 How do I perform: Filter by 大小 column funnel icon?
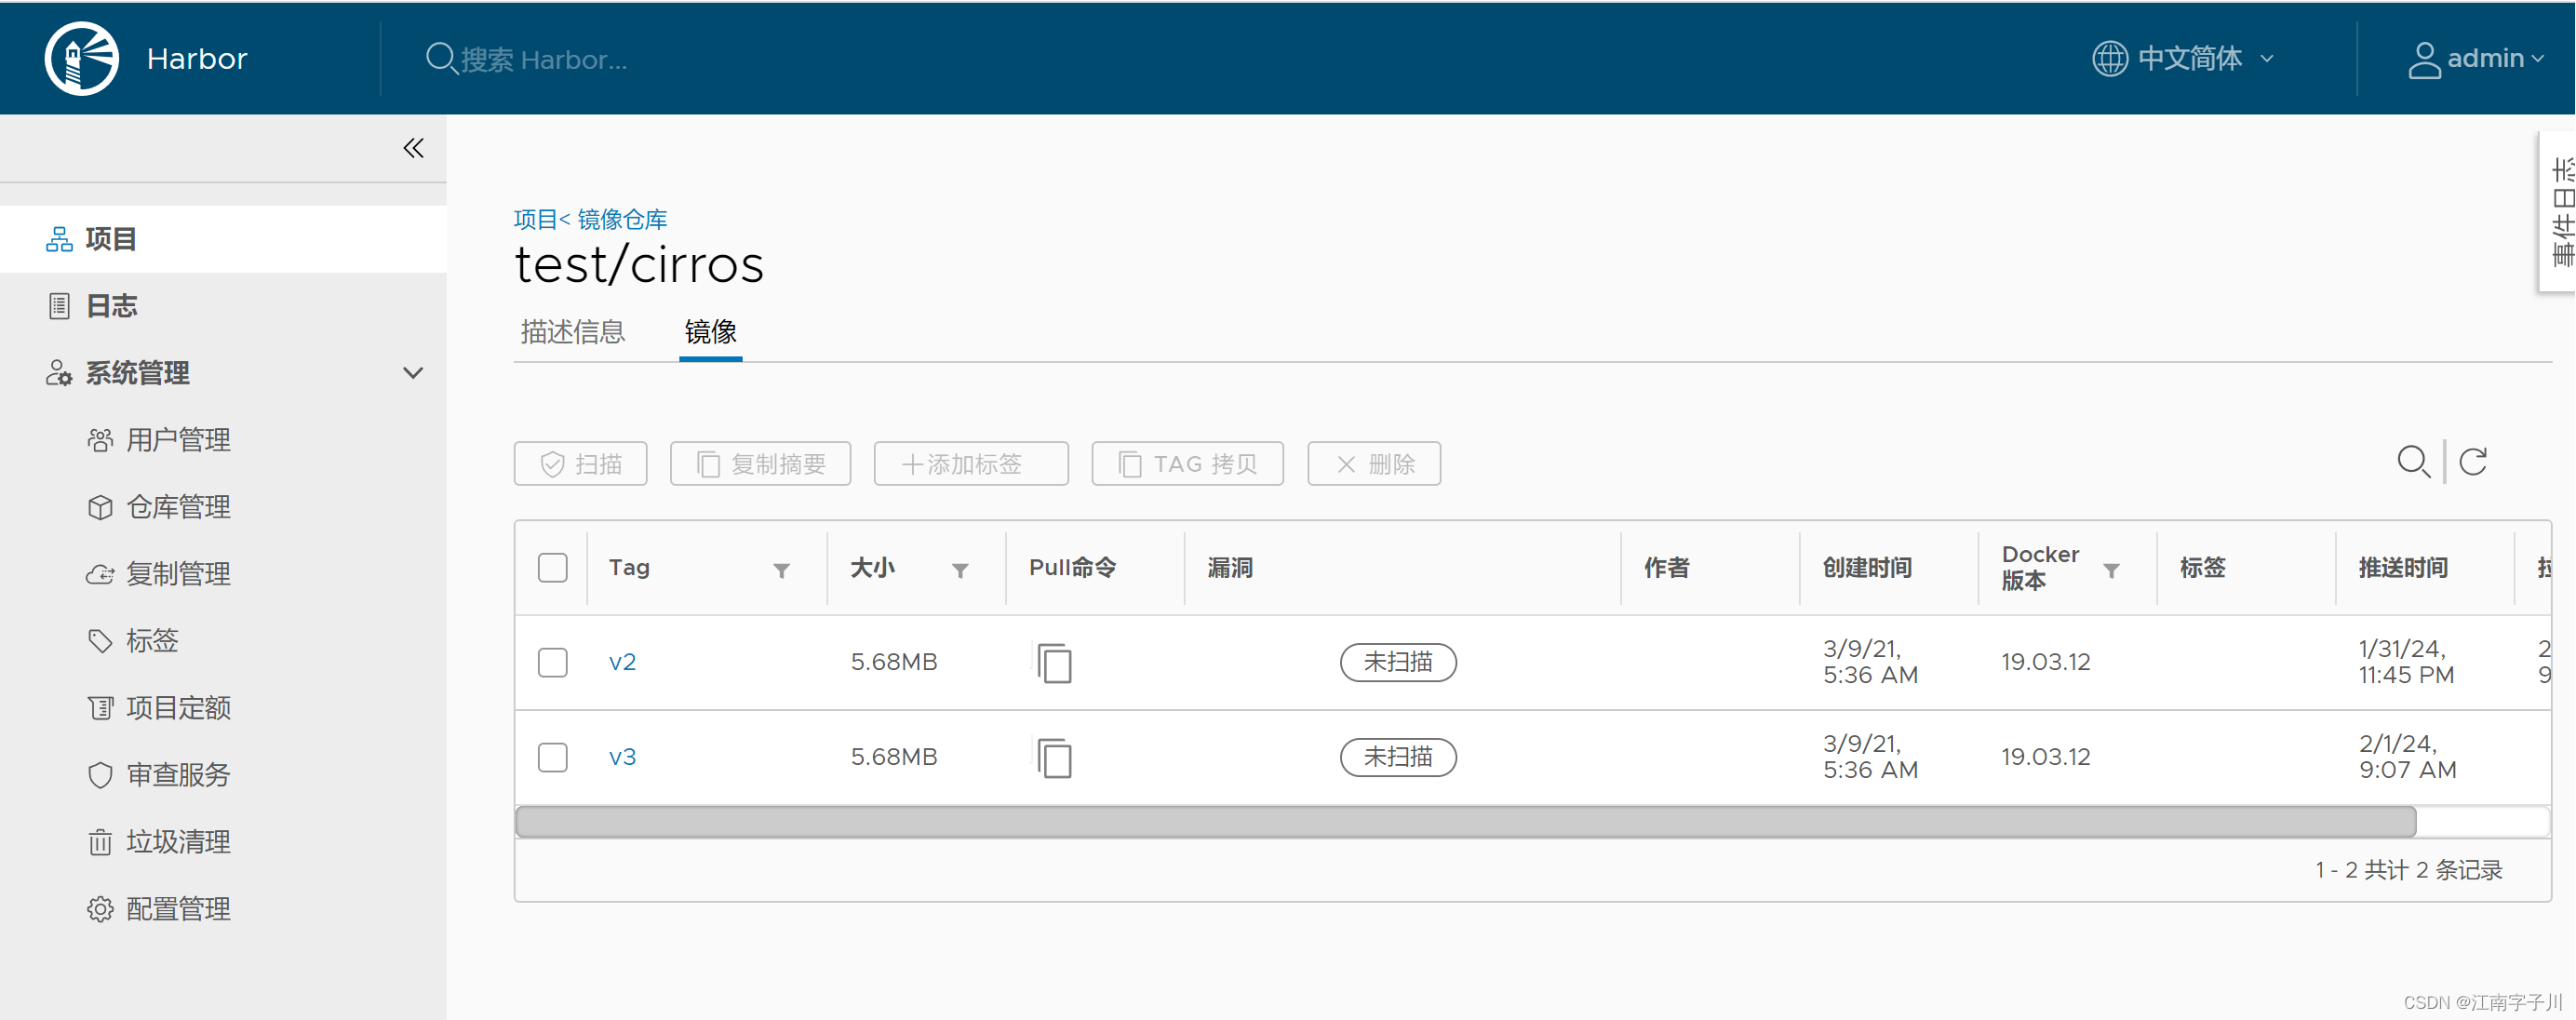point(960,570)
